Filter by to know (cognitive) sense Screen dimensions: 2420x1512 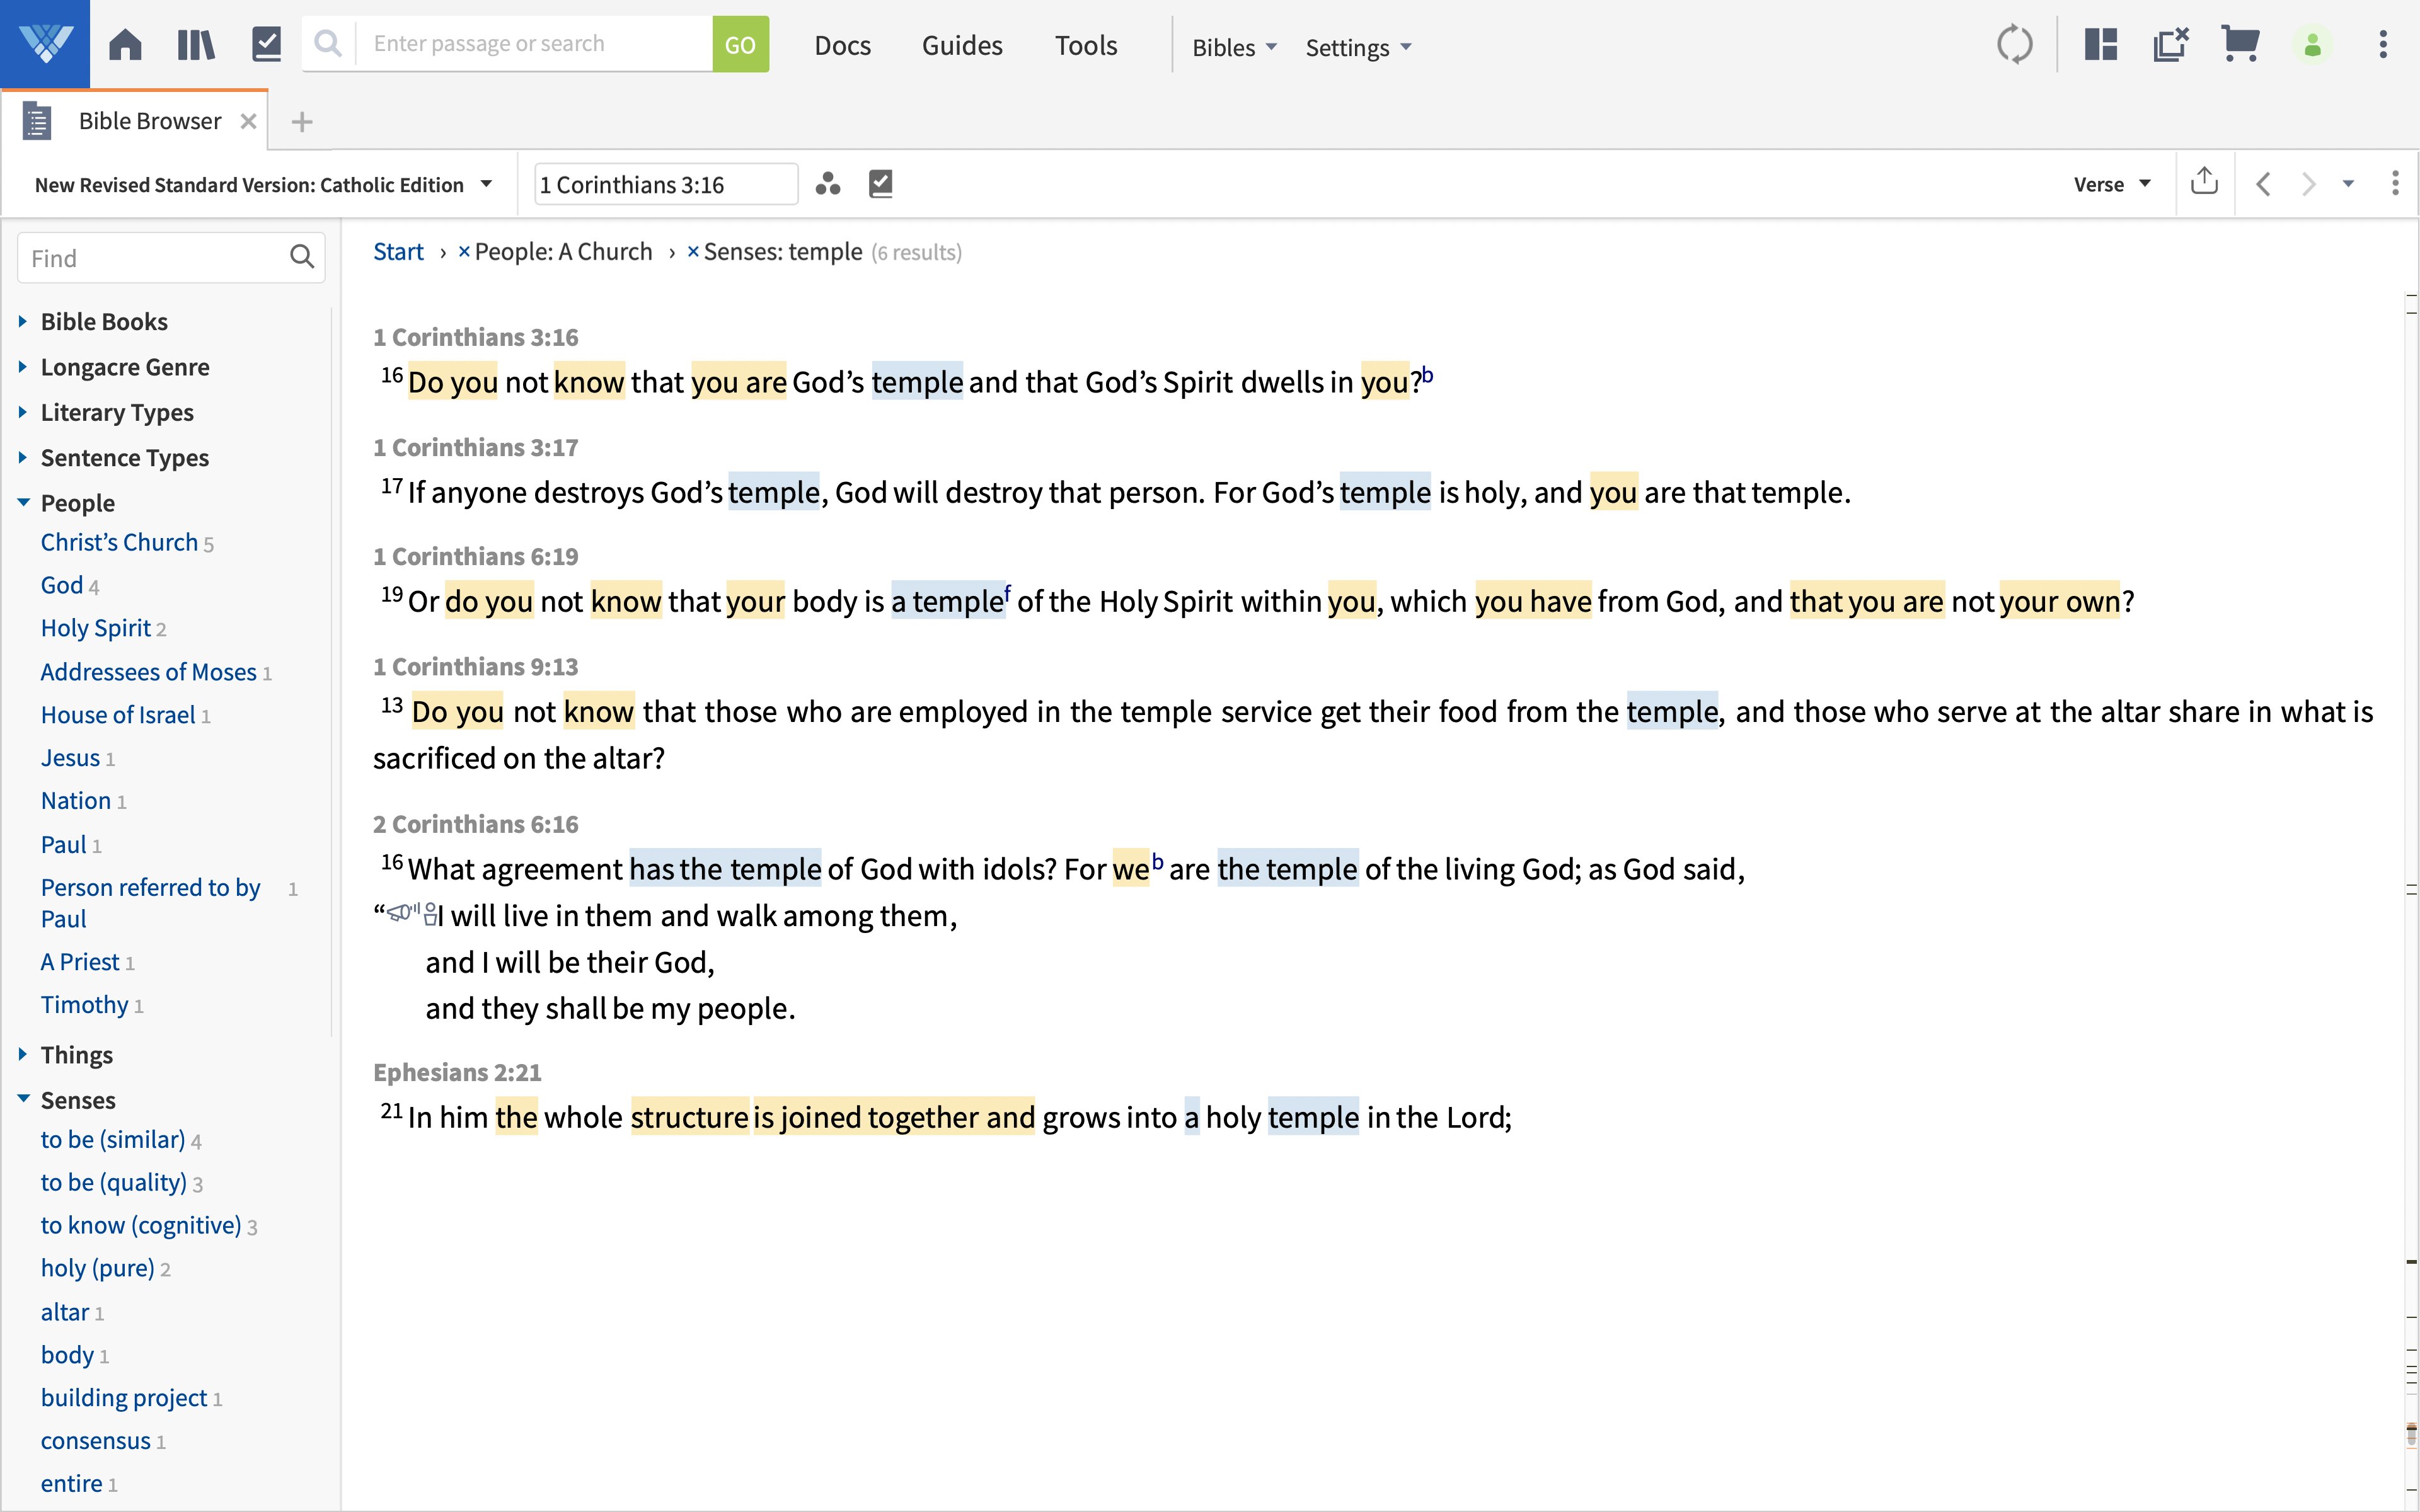click(141, 1225)
